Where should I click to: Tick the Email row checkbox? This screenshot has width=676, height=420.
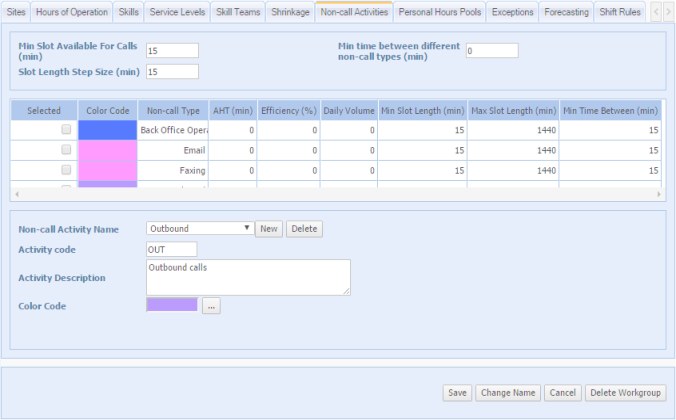pos(66,149)
